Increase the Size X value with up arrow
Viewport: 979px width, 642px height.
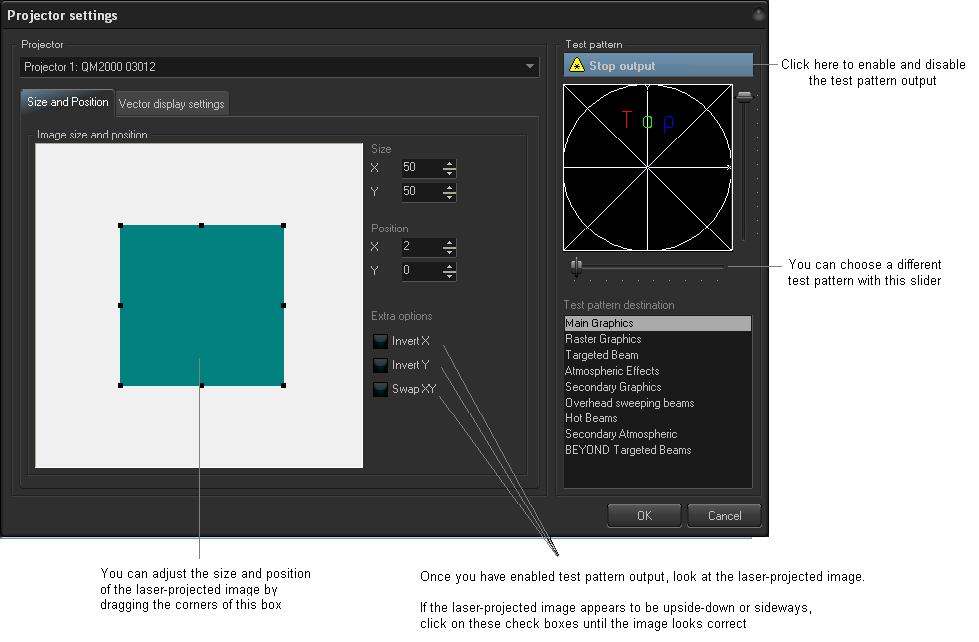point(449,163)
